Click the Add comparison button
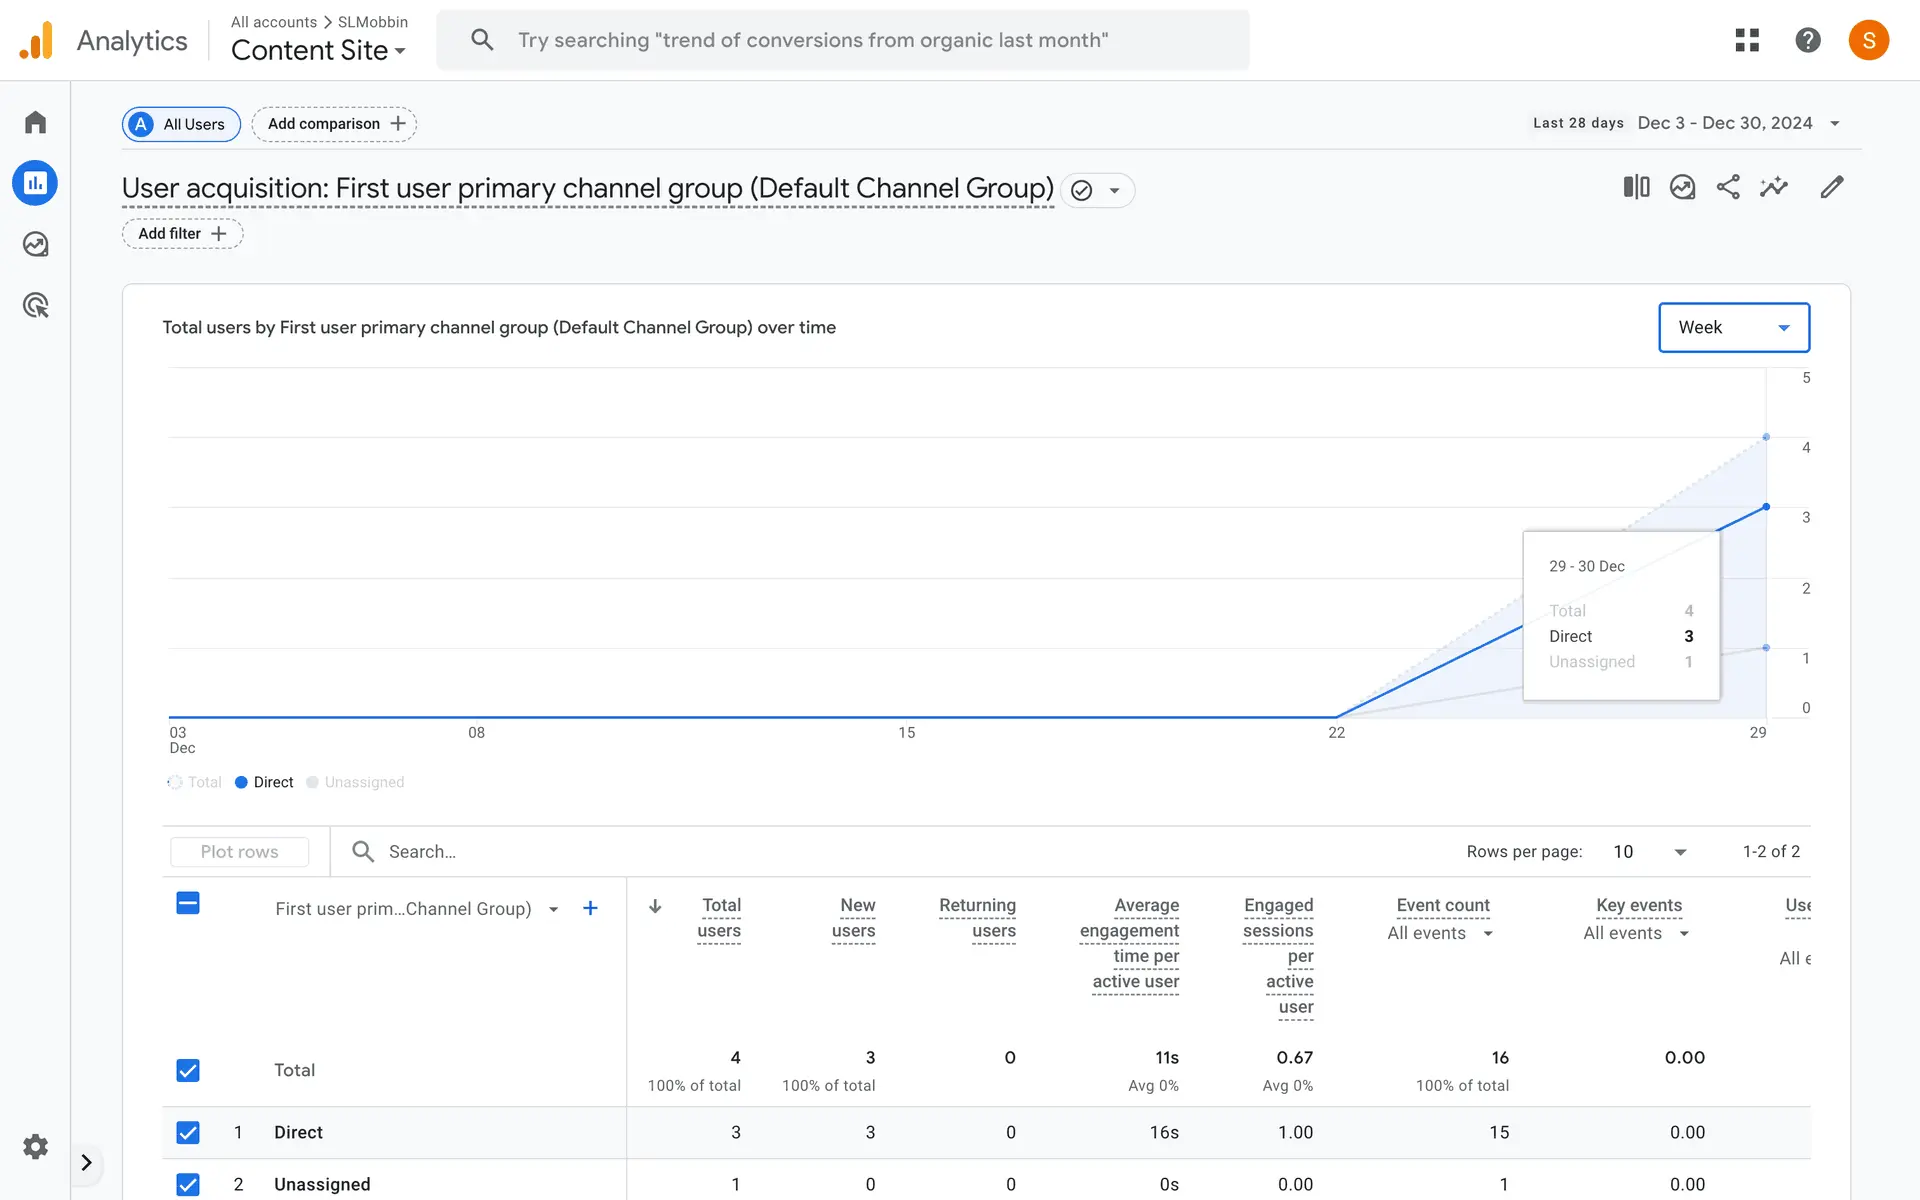The image size is (1920, 1200). pos(335,124)
